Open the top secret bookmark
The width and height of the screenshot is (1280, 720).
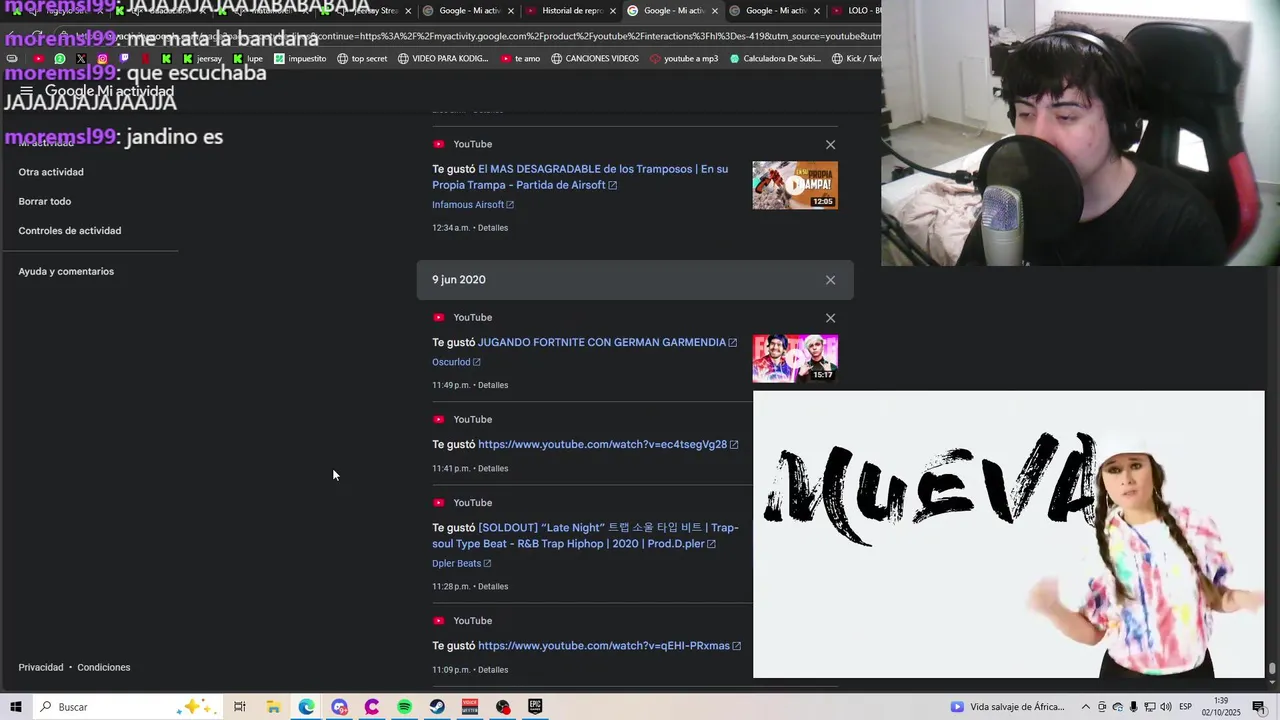coord(362,58)
